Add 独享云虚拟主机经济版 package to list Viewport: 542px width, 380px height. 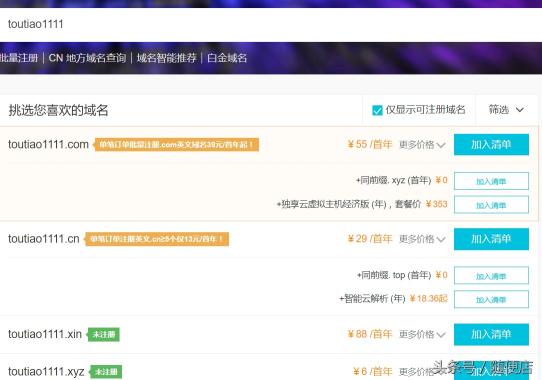click(491, 205)
